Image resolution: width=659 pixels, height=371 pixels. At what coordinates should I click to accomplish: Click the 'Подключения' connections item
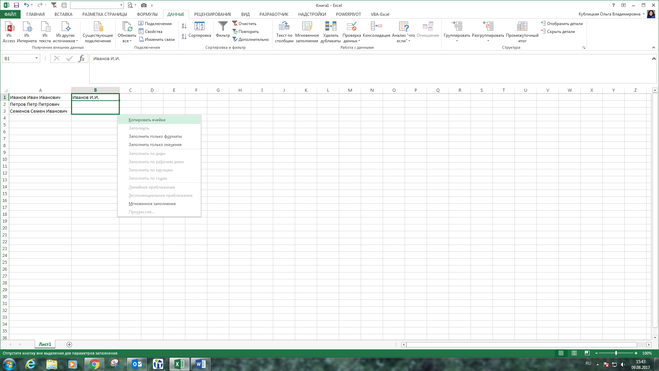pos(155,24)
